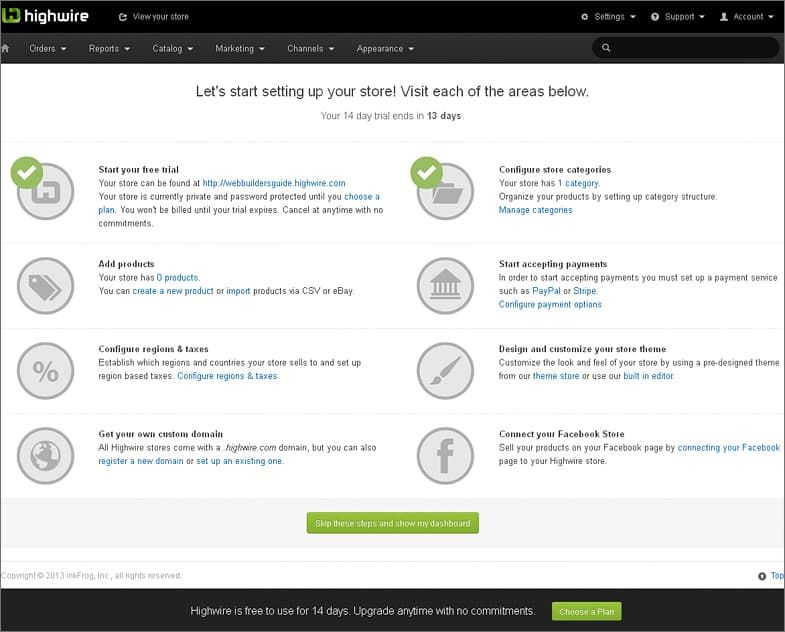This screenshot has height=632, width=785.
Task: Click the percent icon for regions & taxes
Action: click(46, 371)
